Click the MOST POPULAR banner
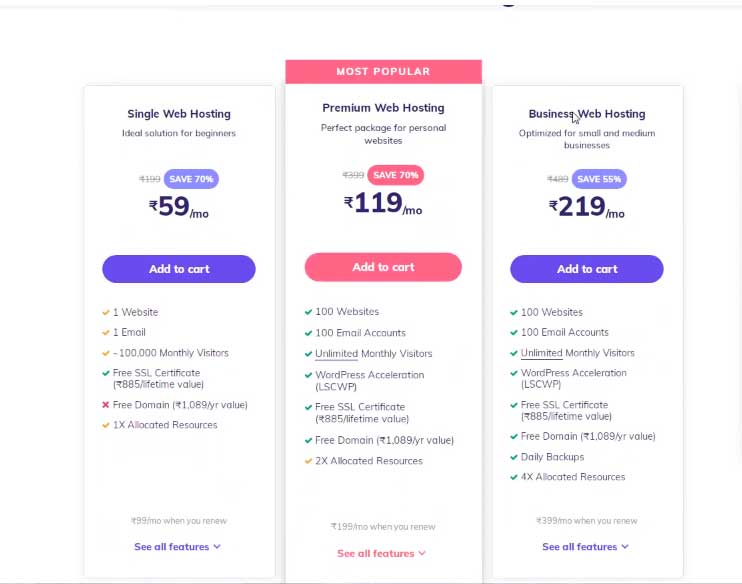The height and width of the screenshot is (584, 742). point(383,72)
